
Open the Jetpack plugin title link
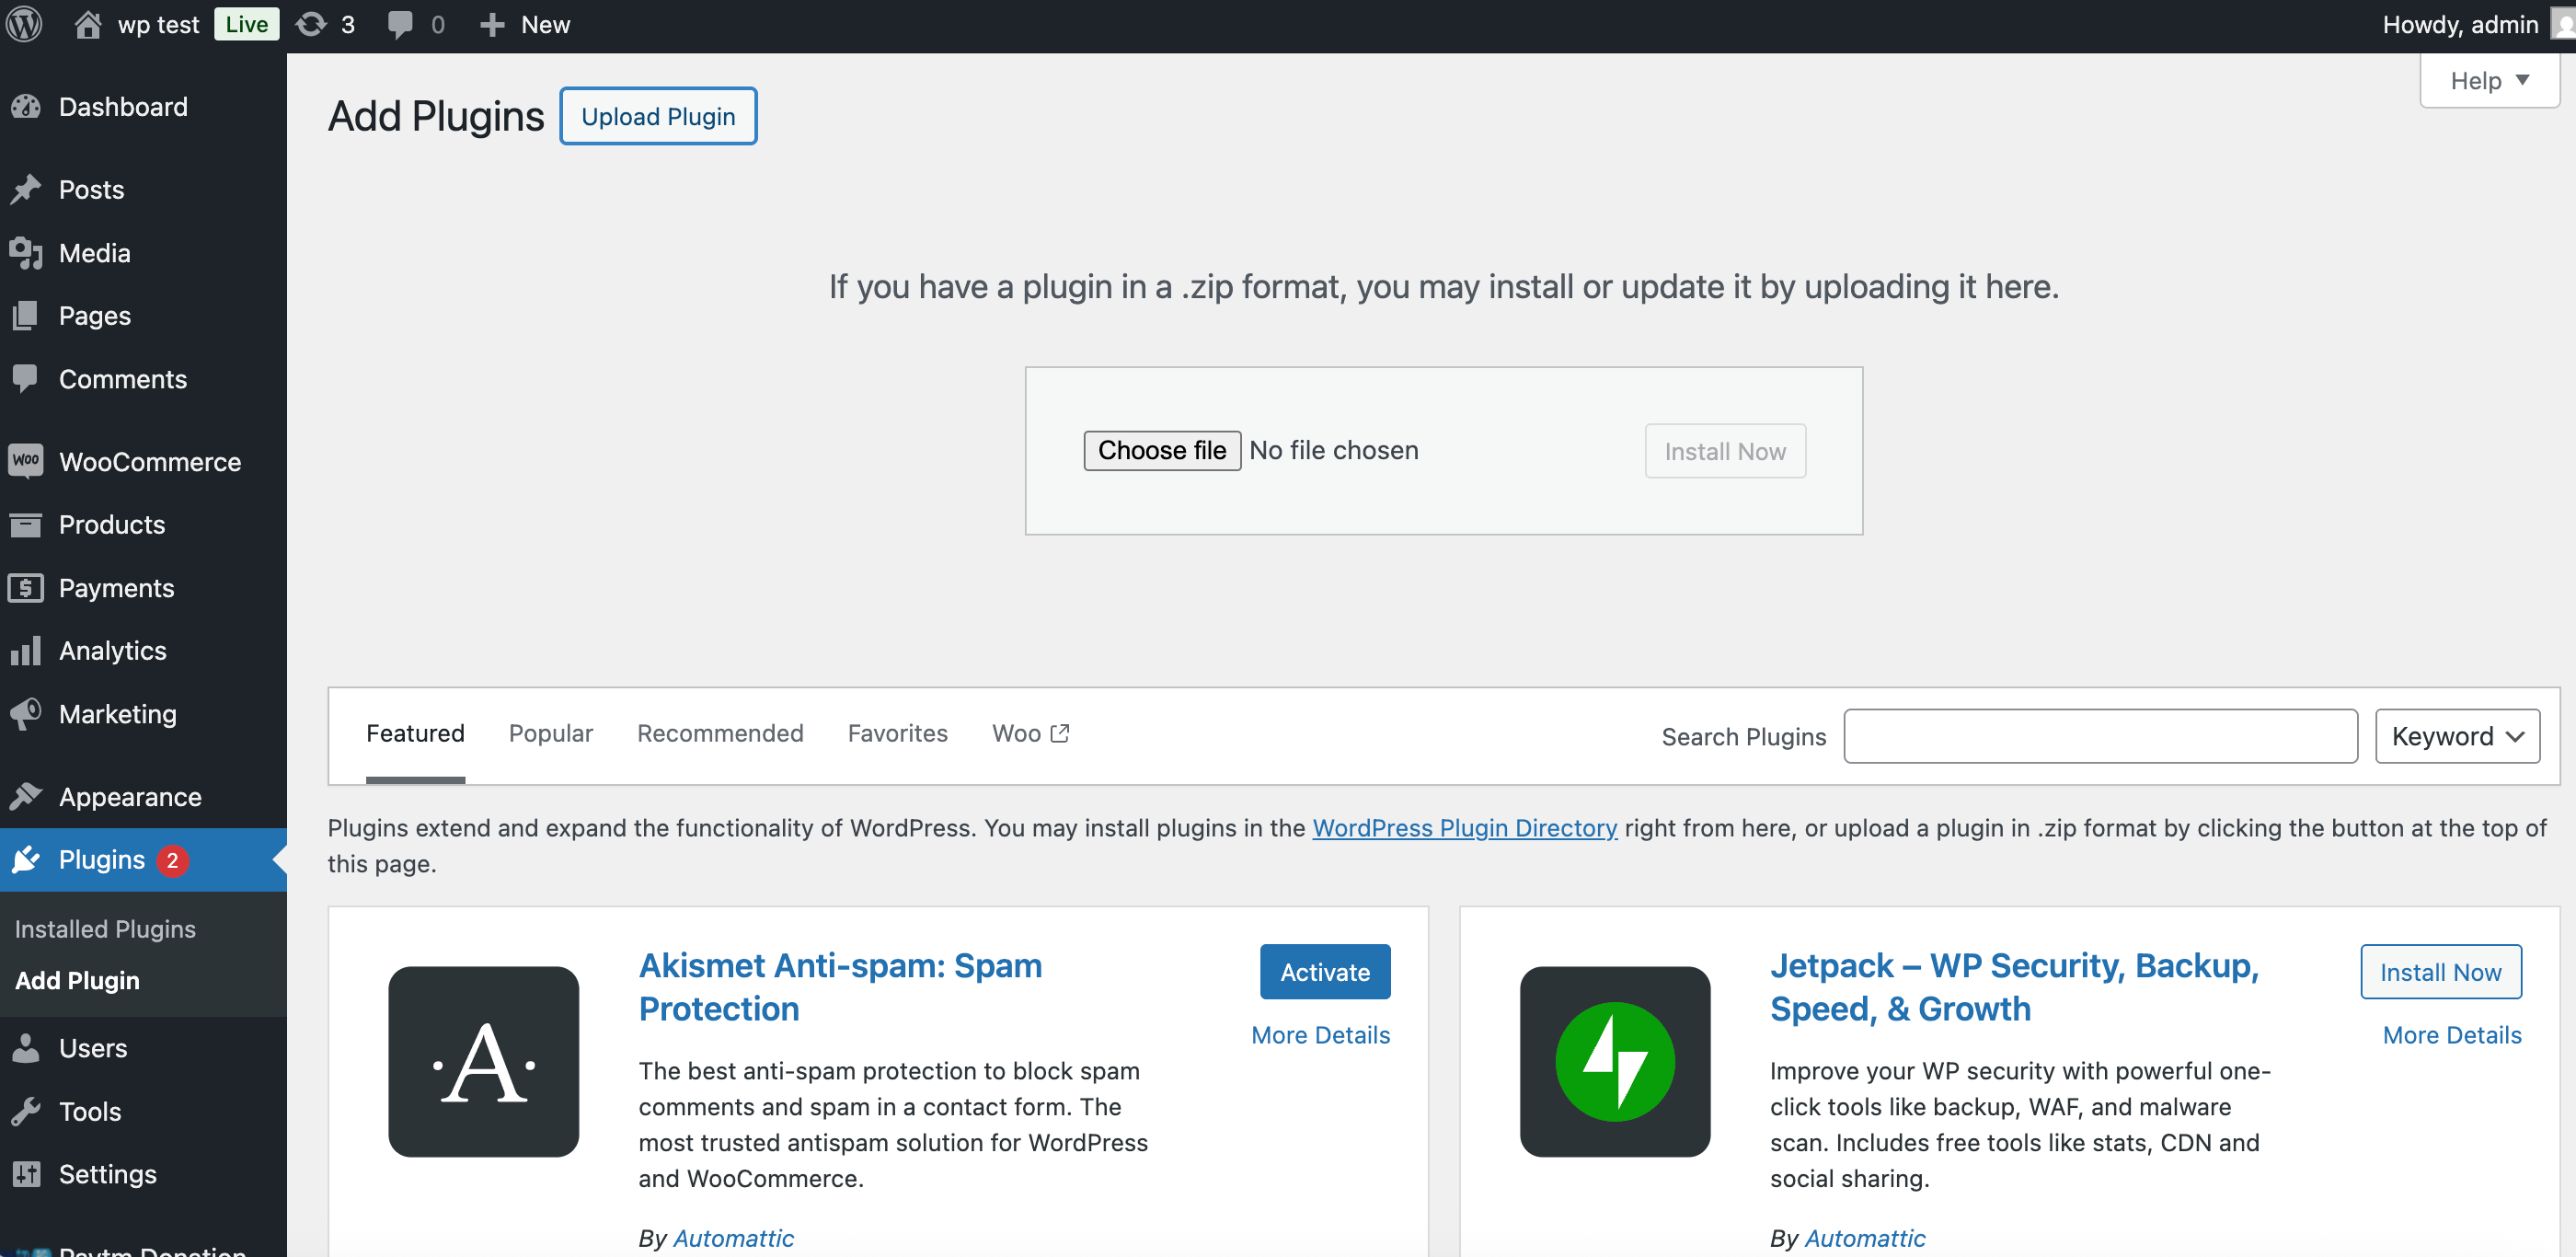pos(2014,987)
